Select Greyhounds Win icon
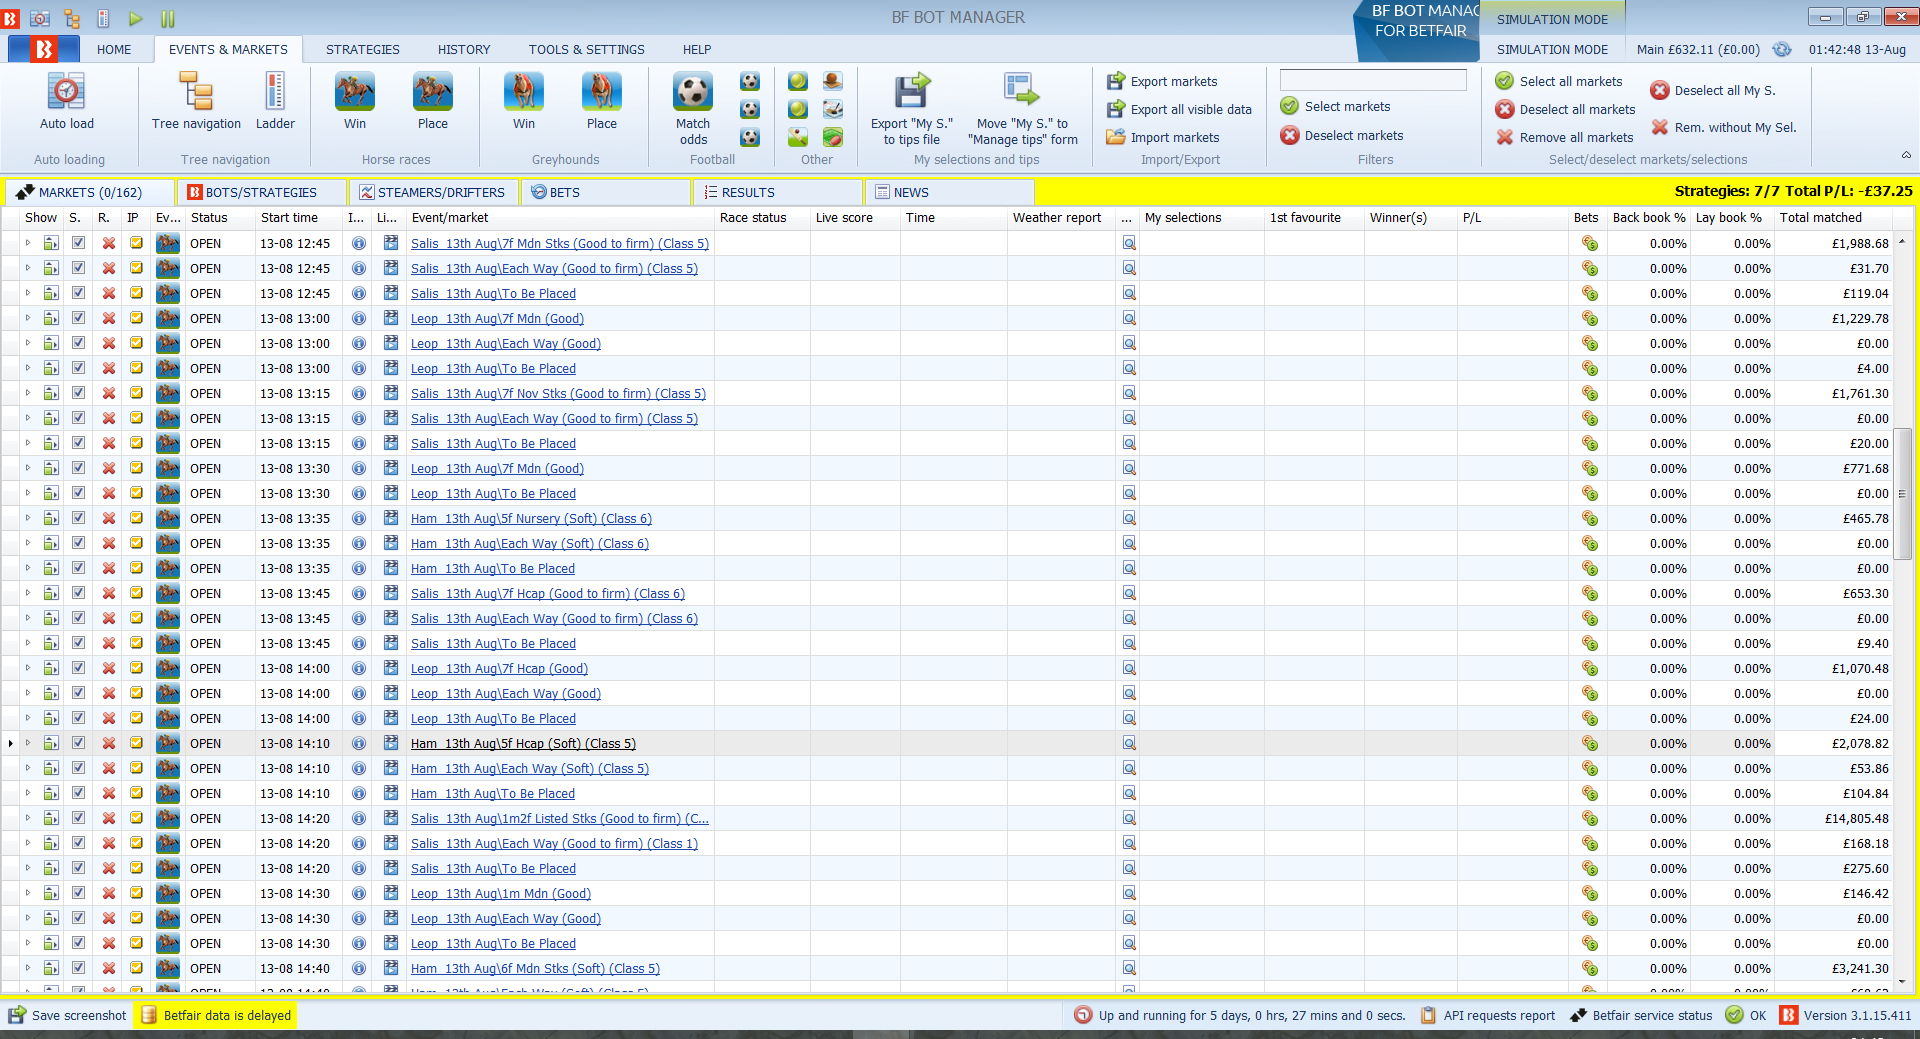Image resolution: width=1920 pixels, height=1039 pixels. coord(524,92)
